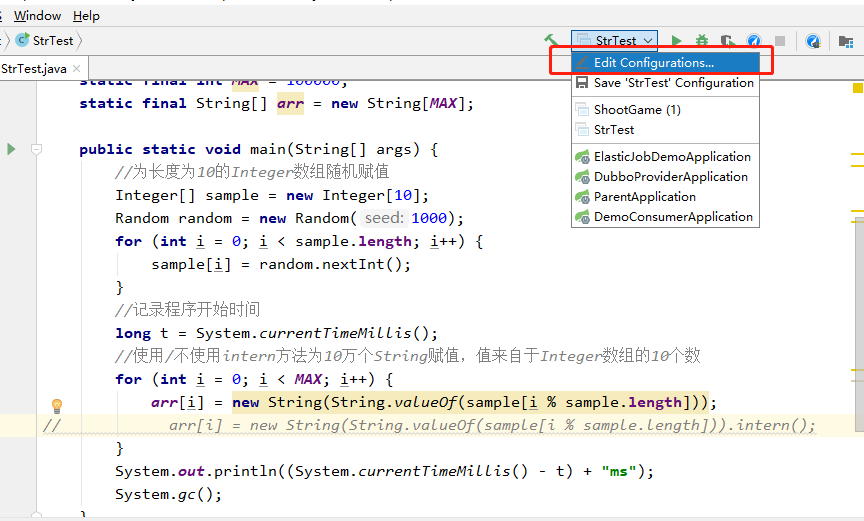Open the StrTest run configuration dropdown
Screen dimensions: 864x521
pos(614,40)
